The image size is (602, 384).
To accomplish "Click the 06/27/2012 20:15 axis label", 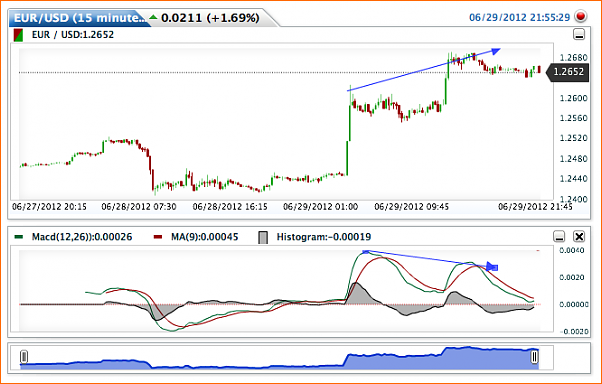I will tap(49, 207).
